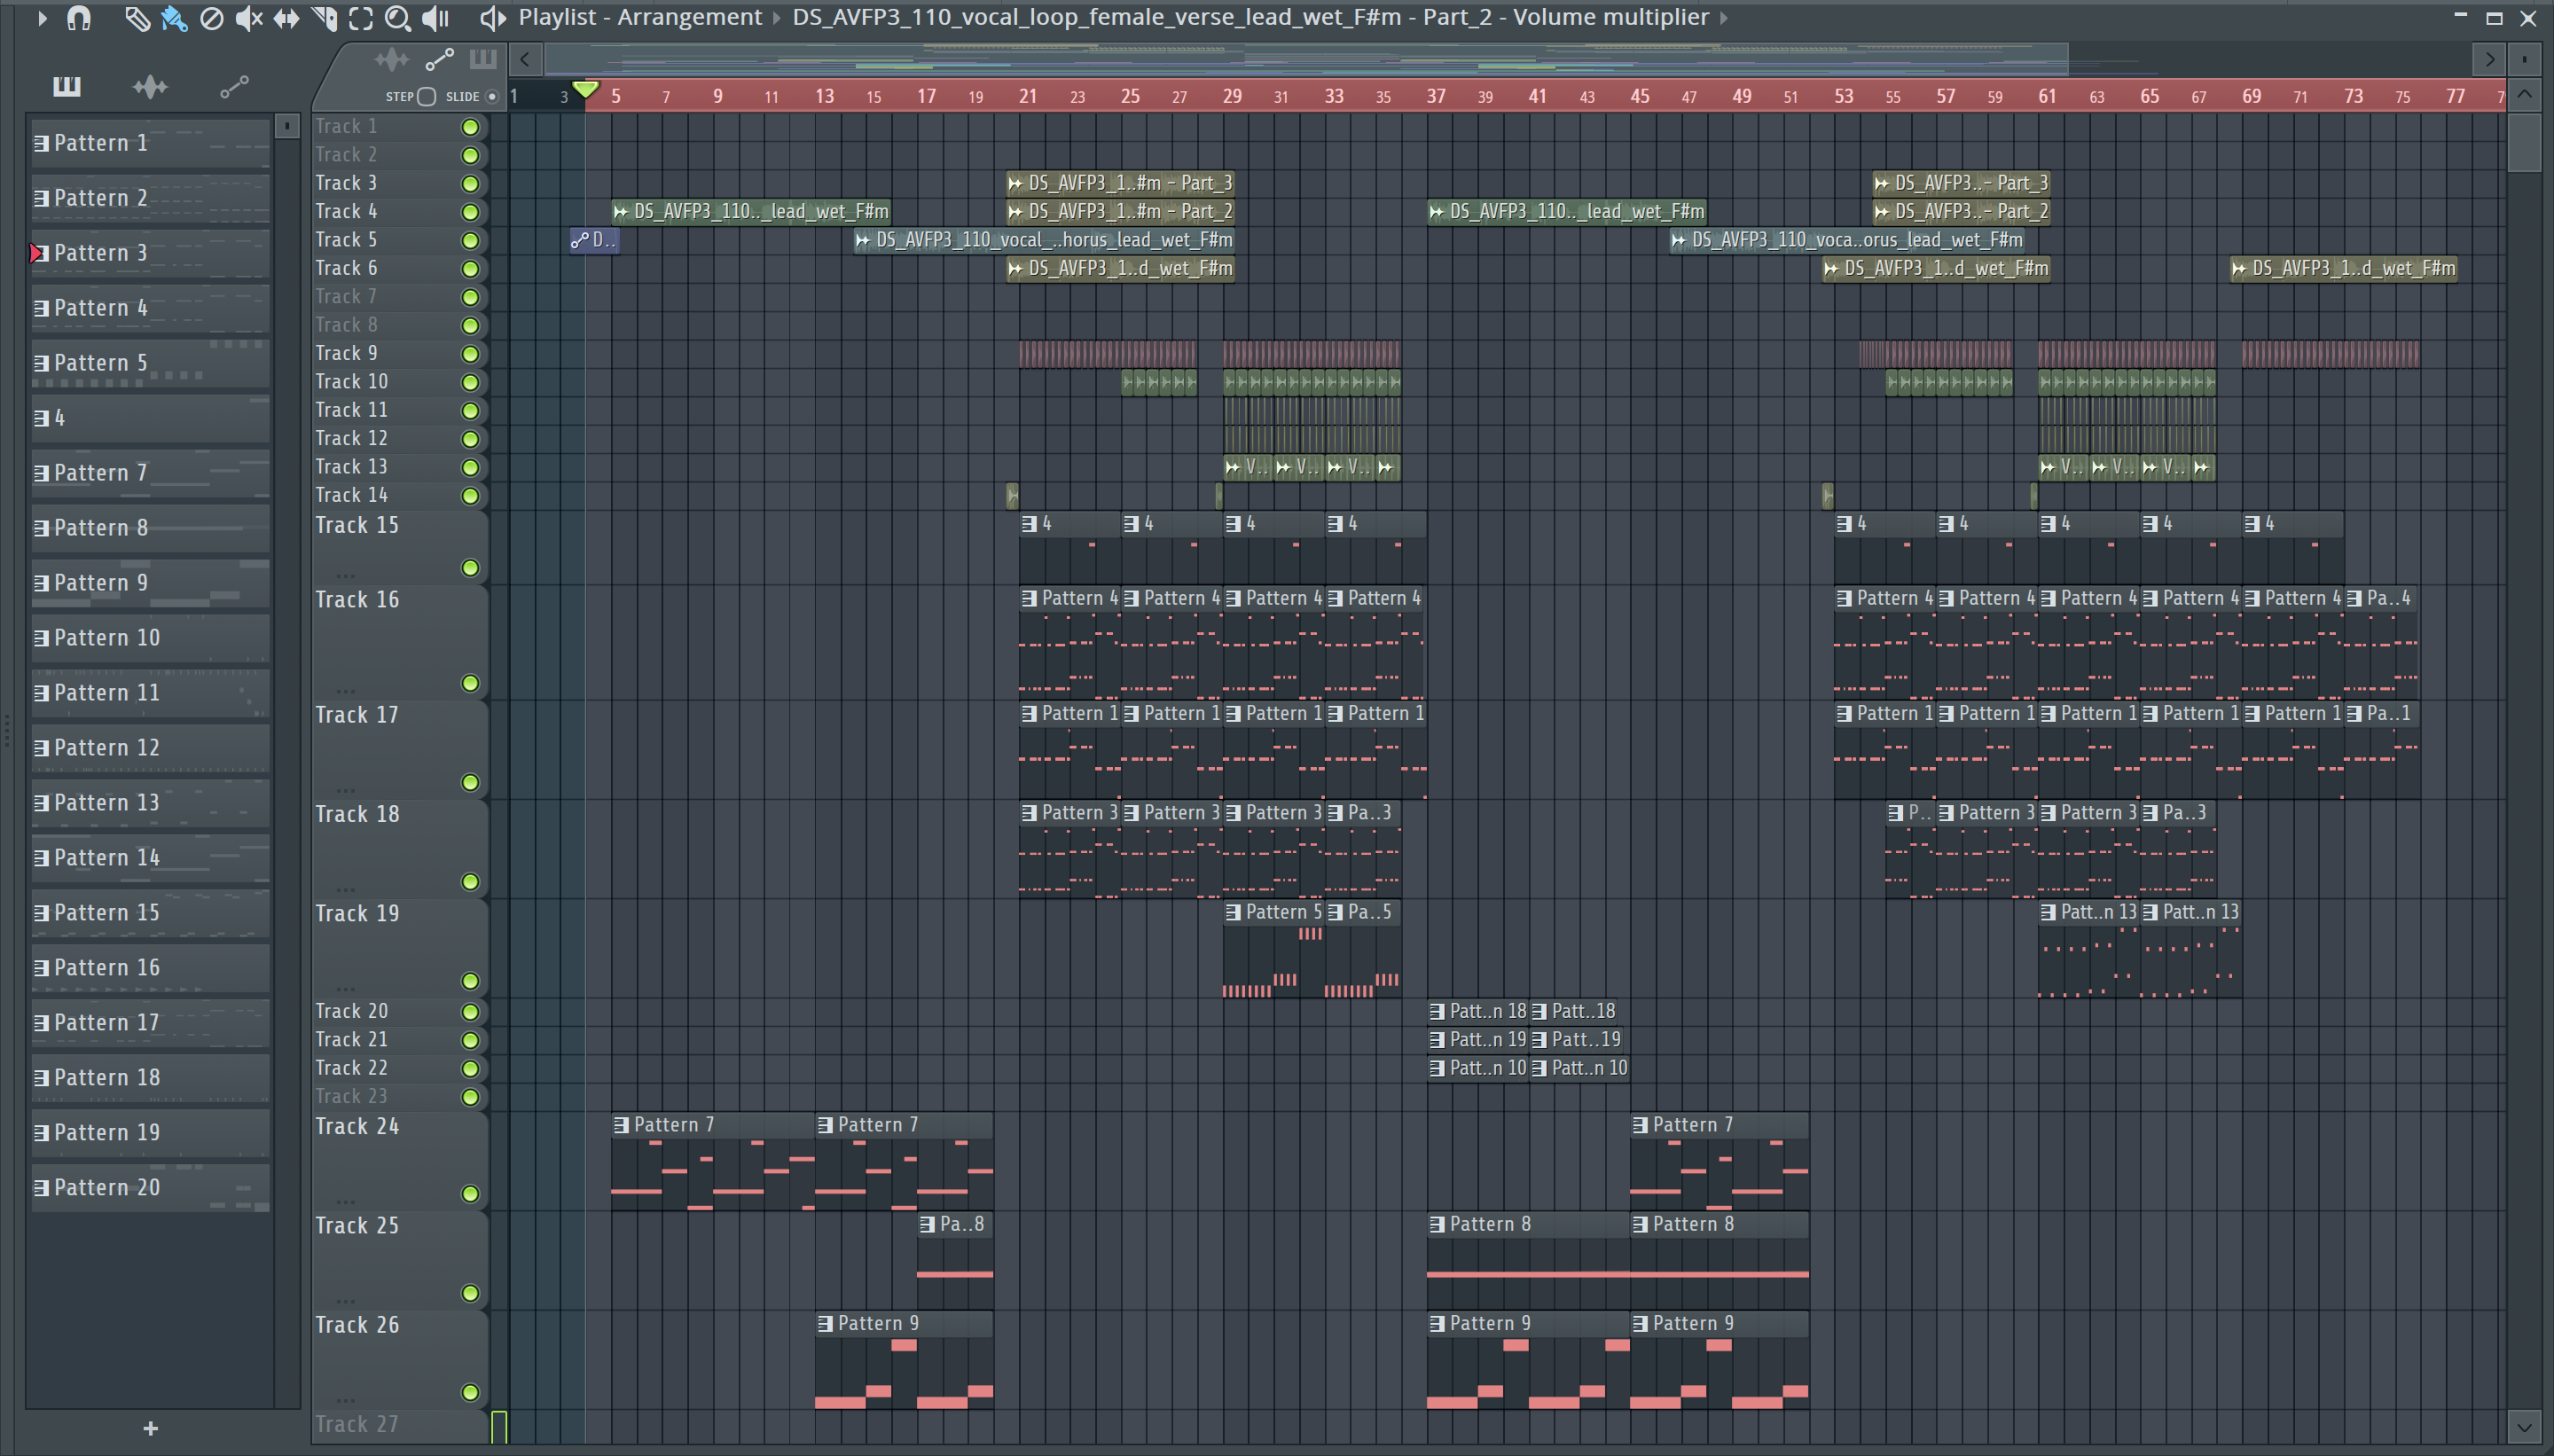Mute Track 16 with its green LED
Image resolution: width=2554 pixels, height=1456 pixels.
pos(470,683)
